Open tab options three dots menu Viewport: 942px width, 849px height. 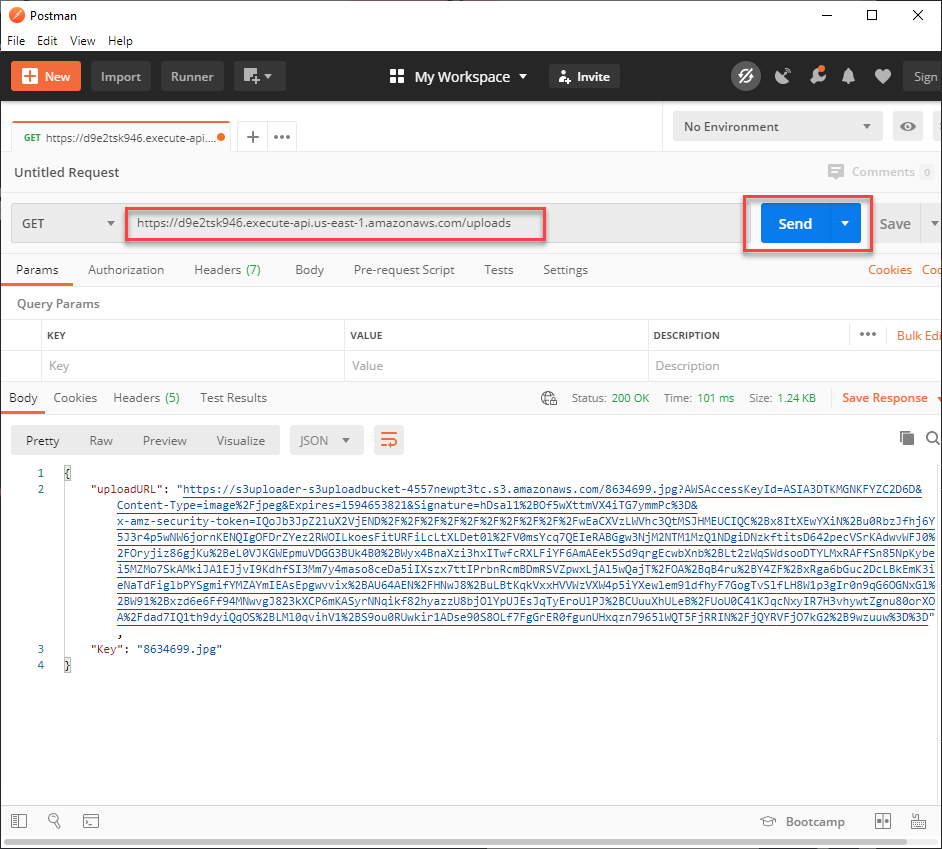tap(282, 137)
